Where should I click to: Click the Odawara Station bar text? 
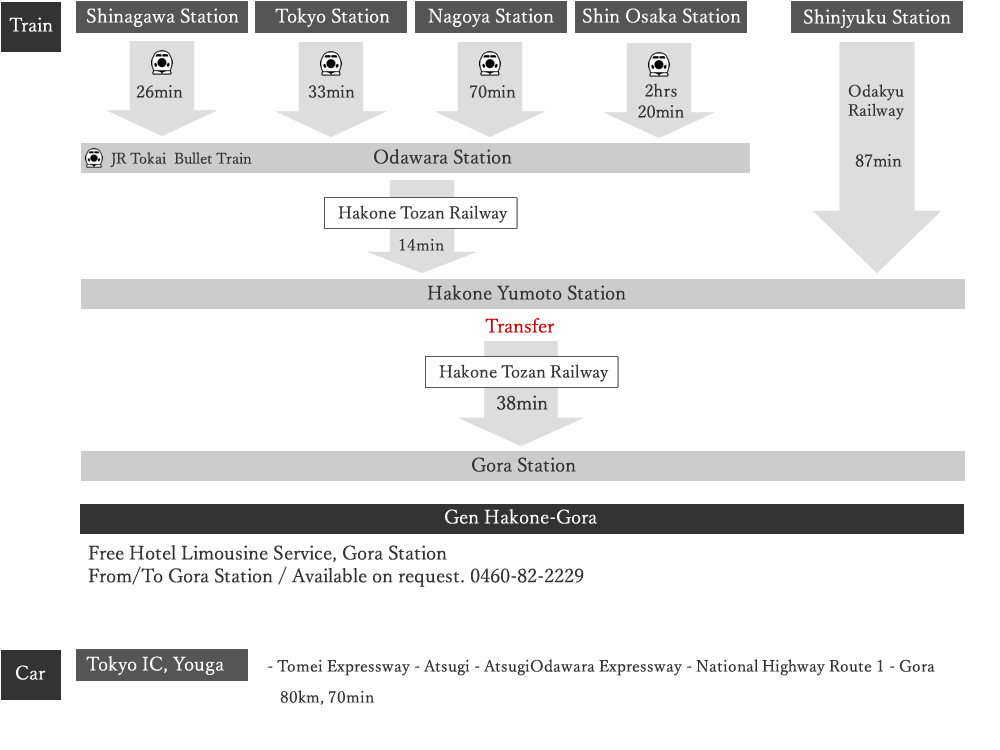(x=442, y=158)
